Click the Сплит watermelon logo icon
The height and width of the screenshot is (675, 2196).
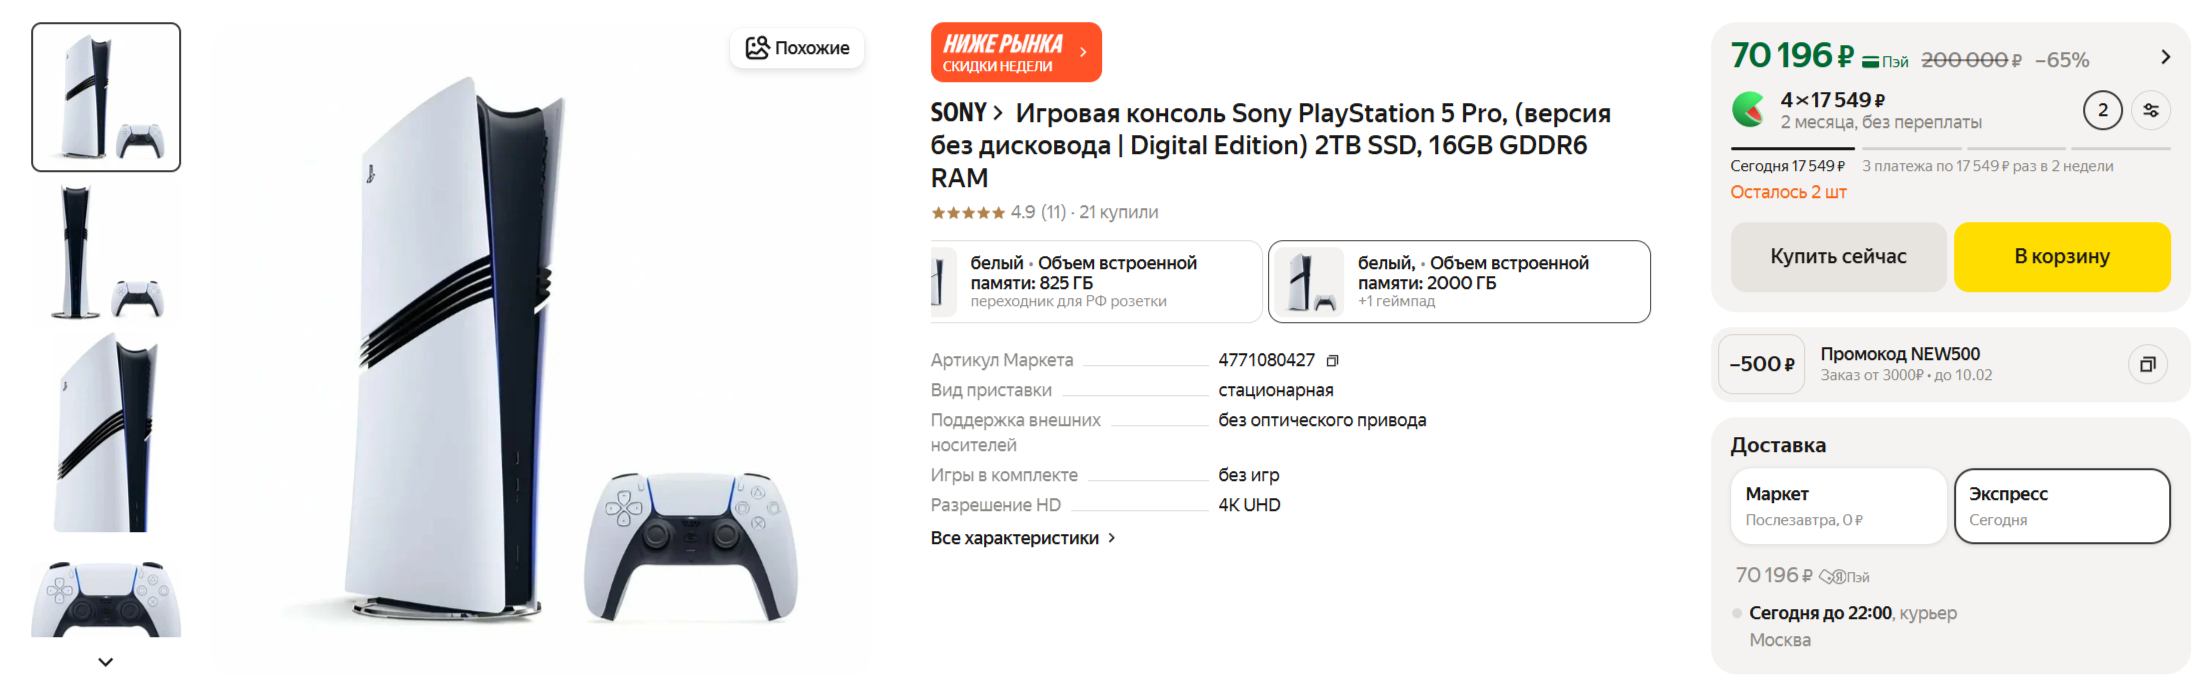pyautogui.click(x=1750, y=109)
